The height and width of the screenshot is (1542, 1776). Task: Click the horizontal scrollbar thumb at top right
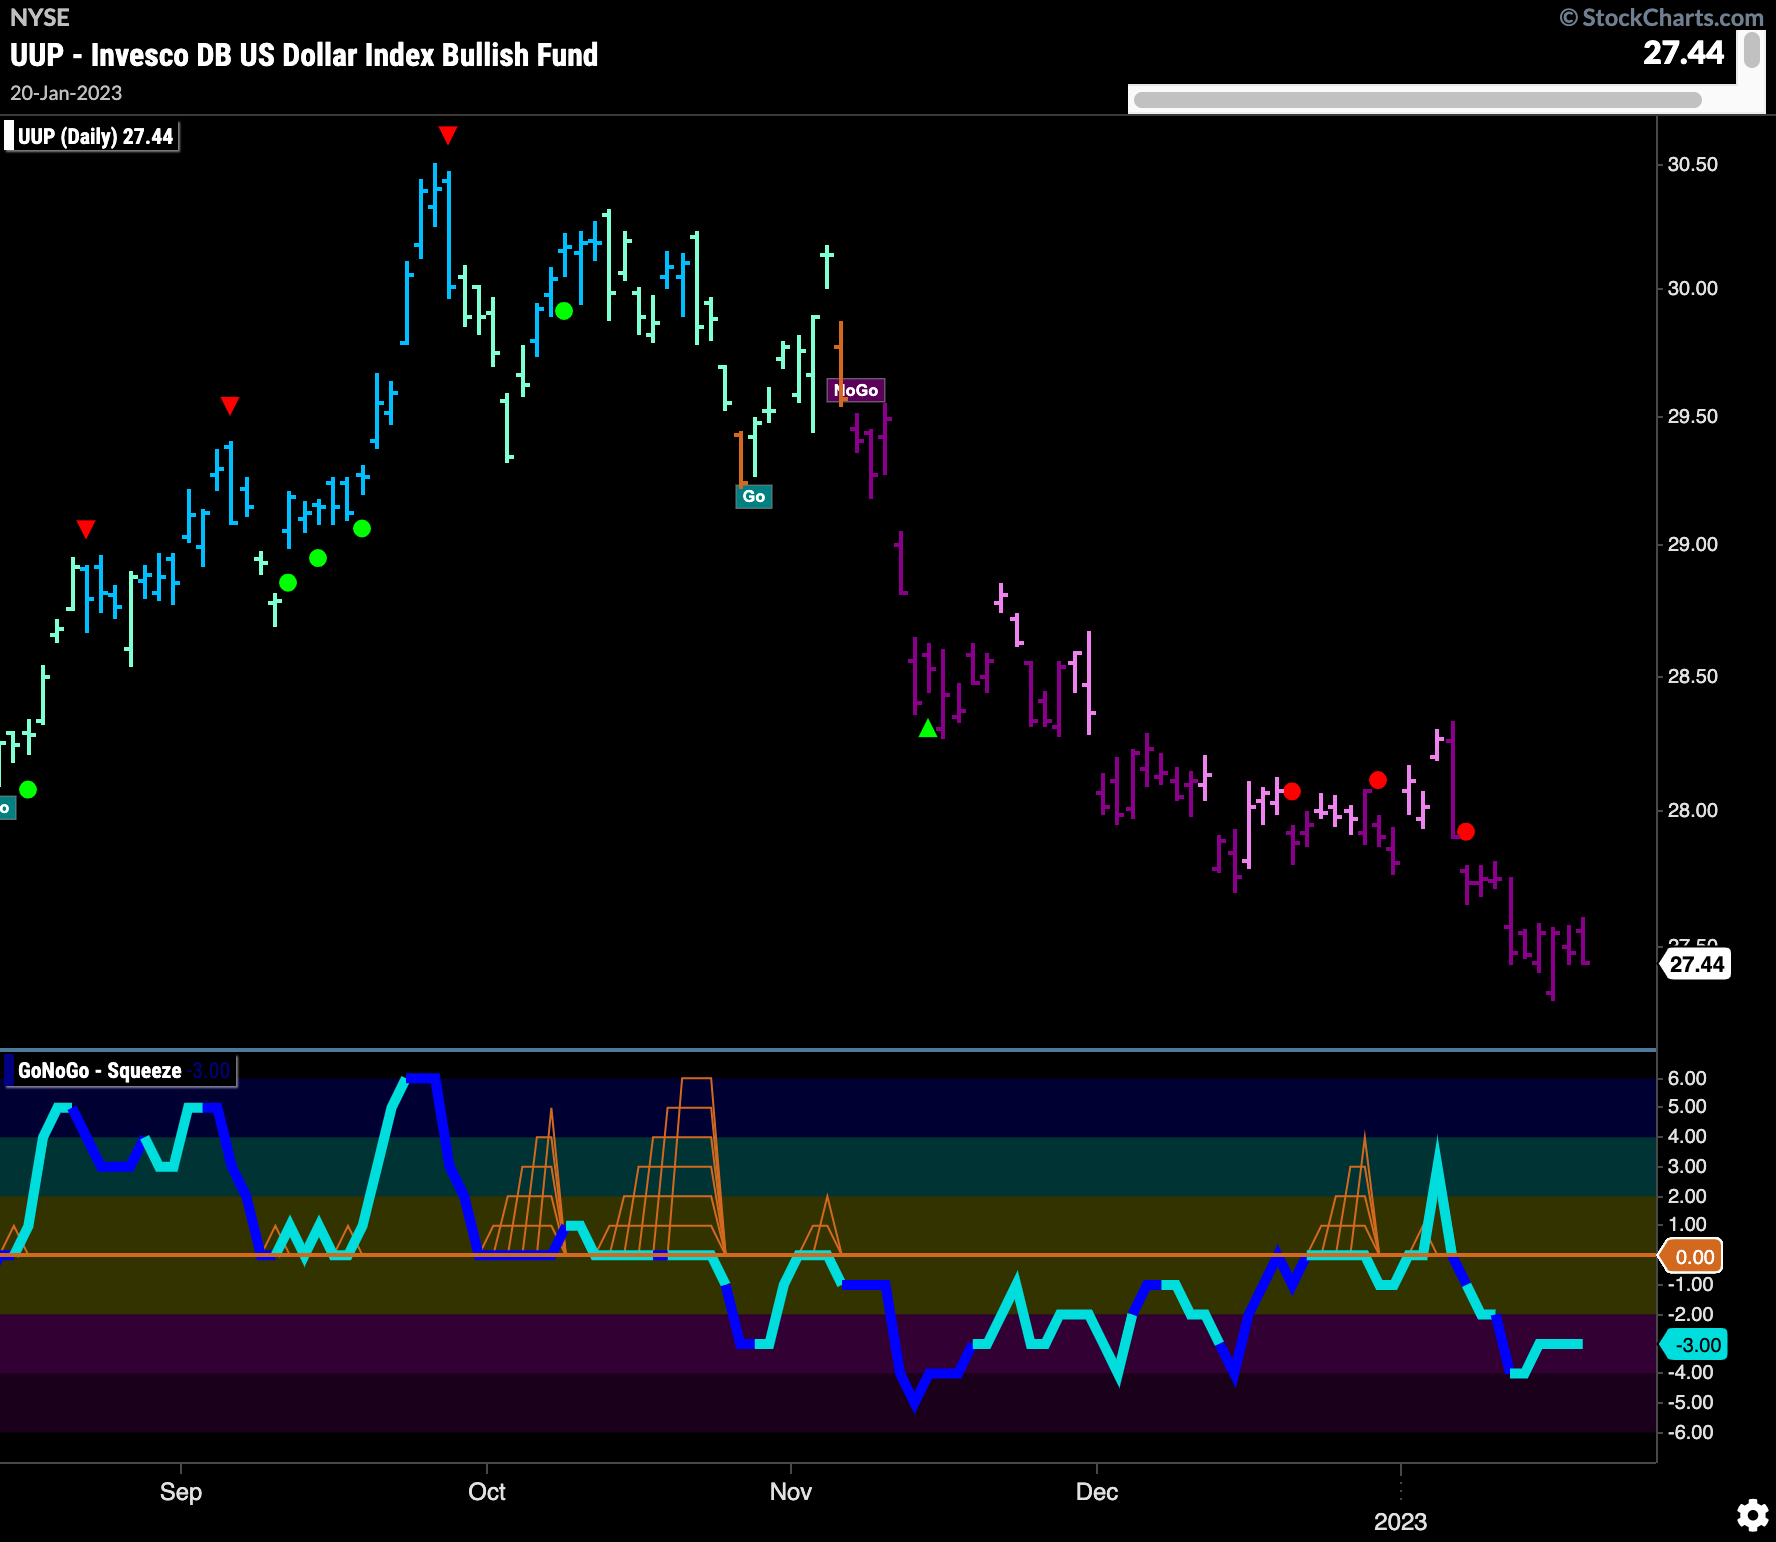[x=1417, y=99]
